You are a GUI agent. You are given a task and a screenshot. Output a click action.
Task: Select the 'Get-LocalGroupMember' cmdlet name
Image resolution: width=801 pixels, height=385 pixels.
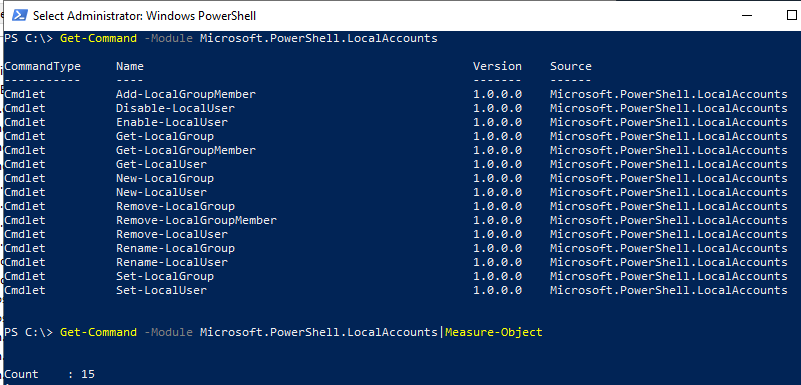coord(186,150)
